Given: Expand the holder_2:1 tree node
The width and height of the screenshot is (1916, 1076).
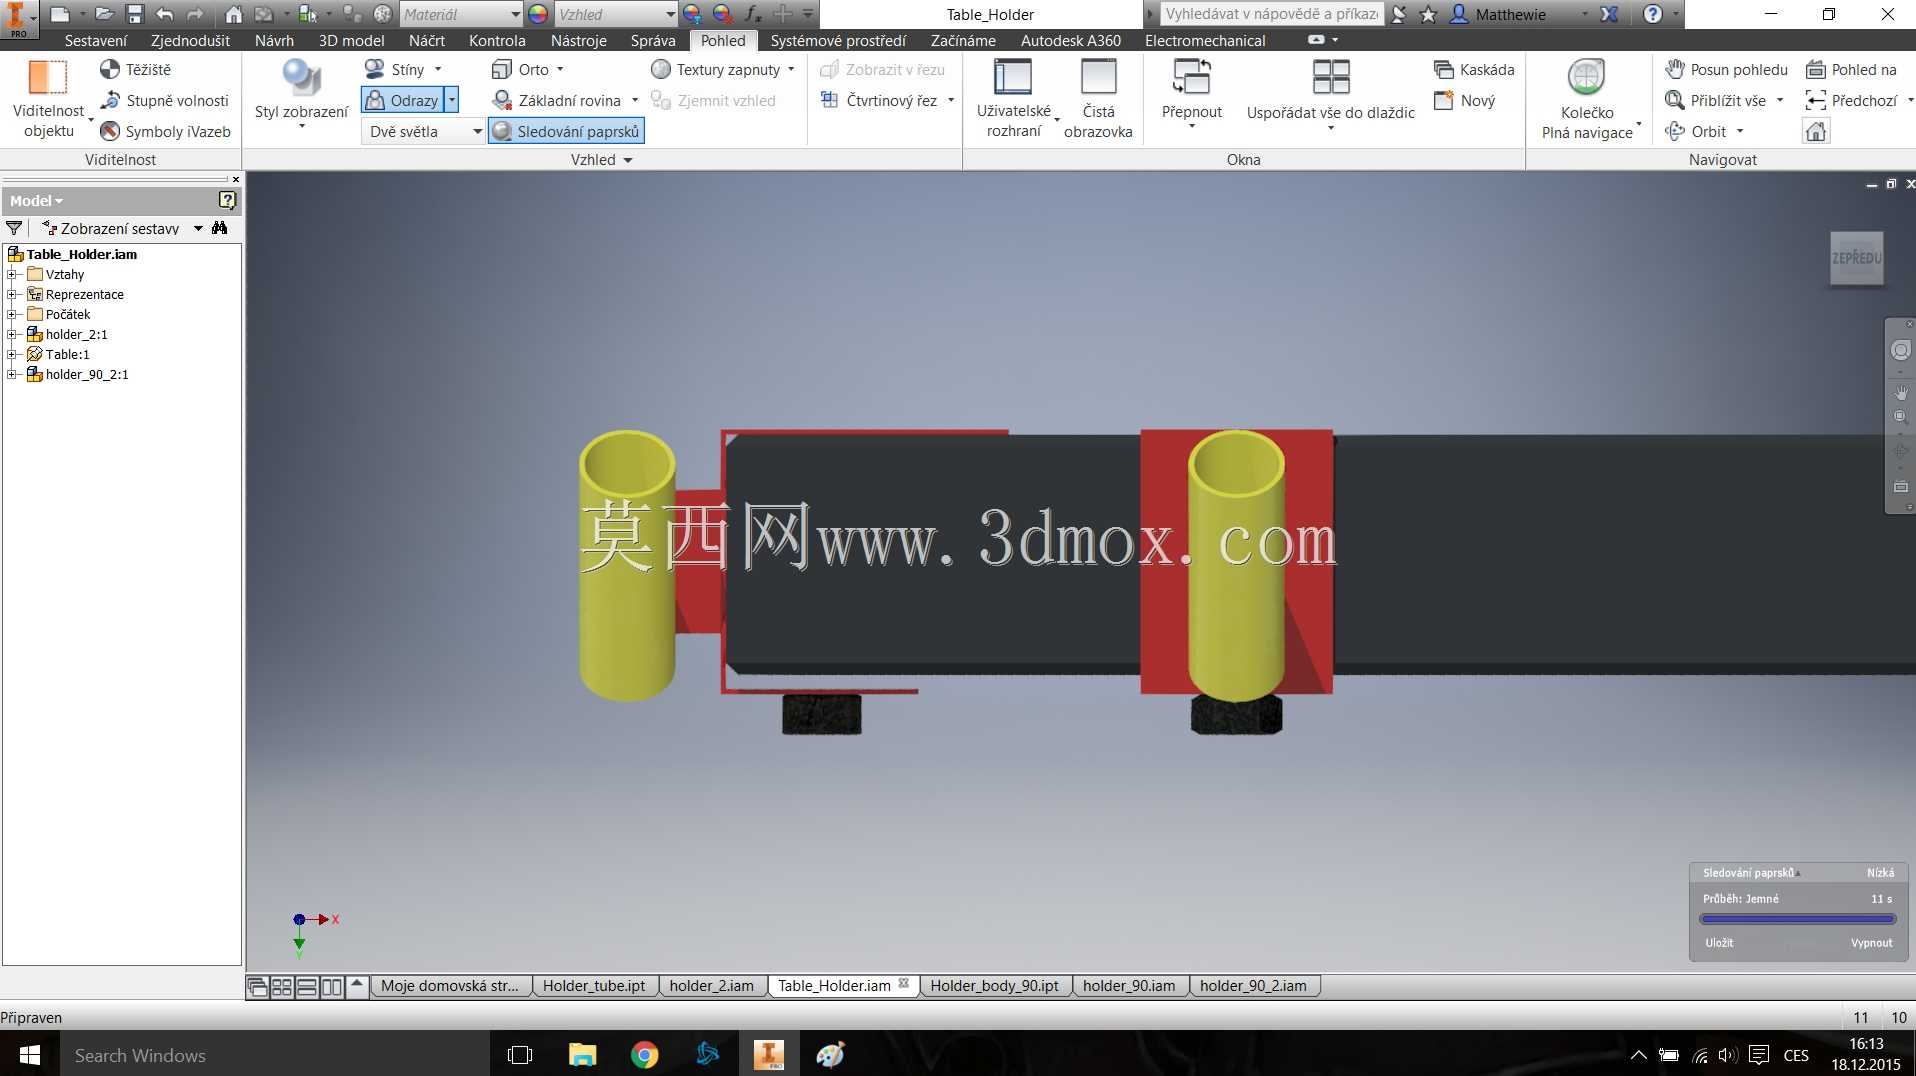Looking at the screenshot, I should point(12,334).
